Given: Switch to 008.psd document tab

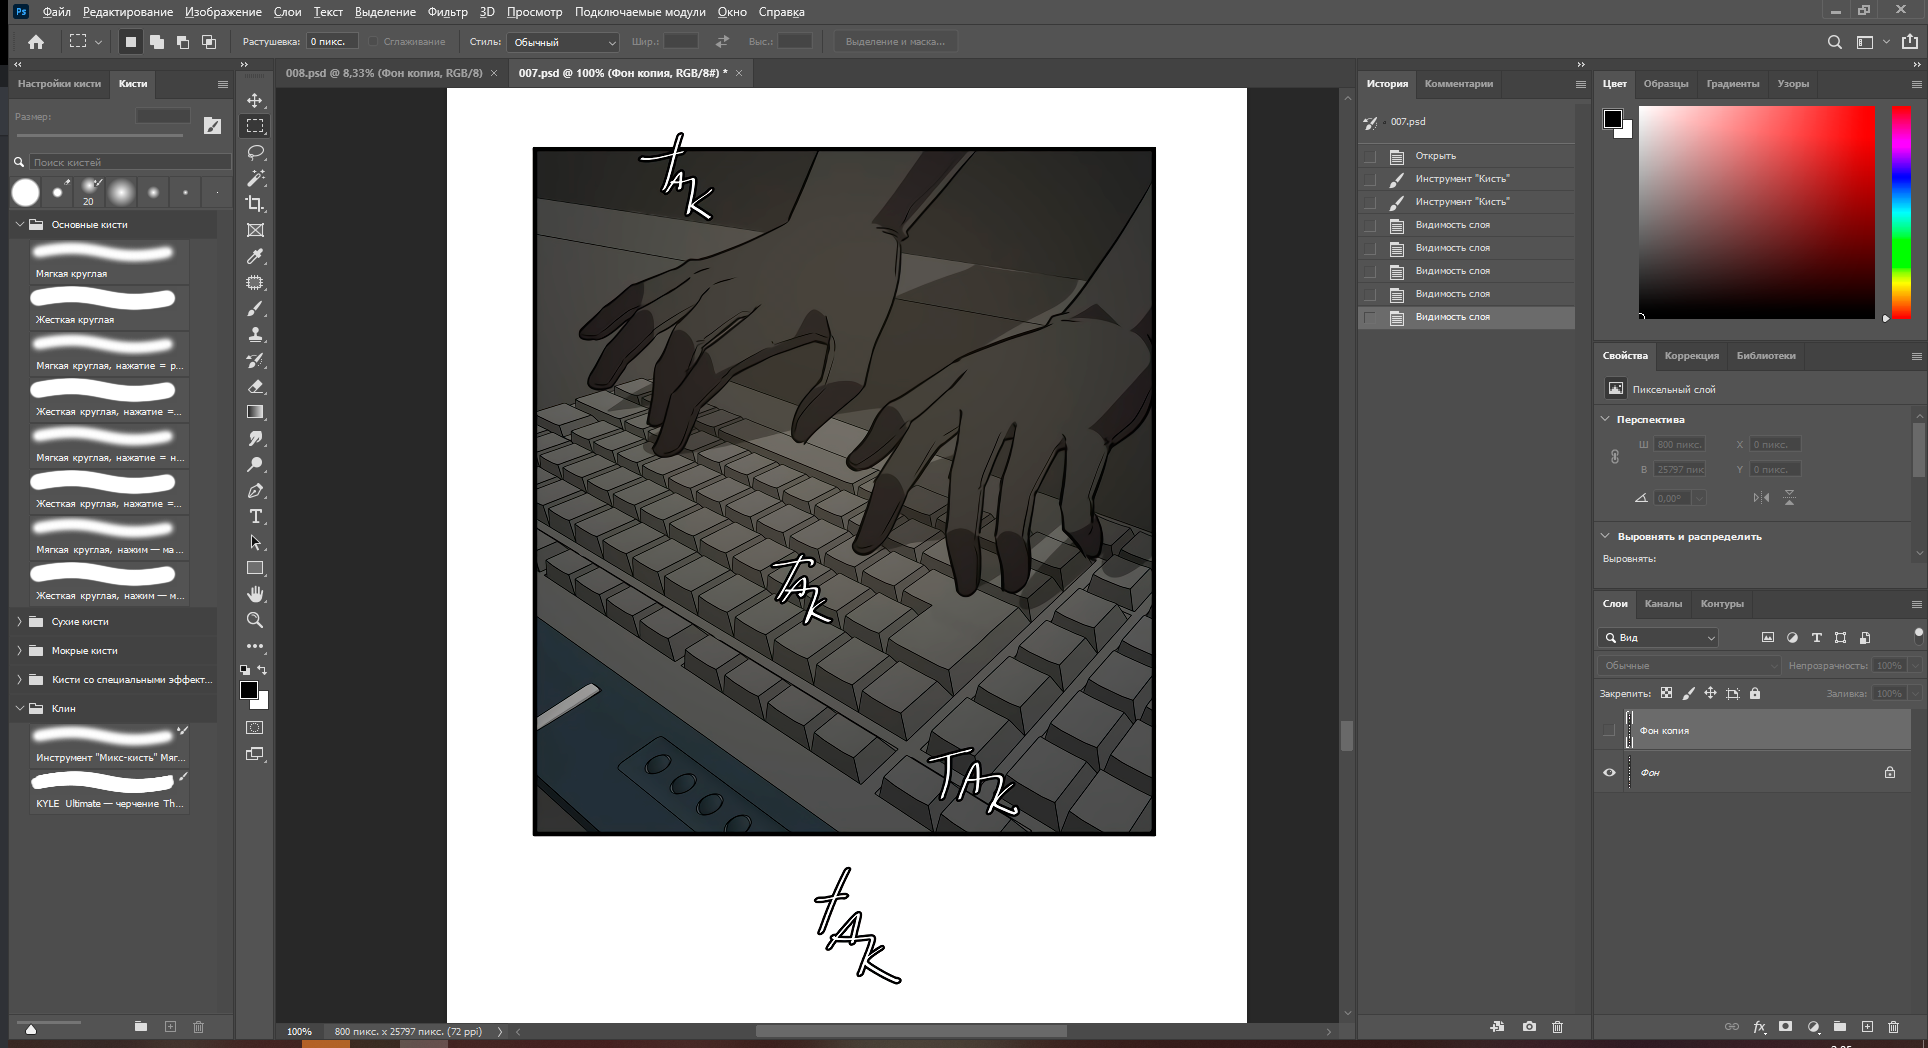Looking at the screenshot, I should tap(383, 73).
